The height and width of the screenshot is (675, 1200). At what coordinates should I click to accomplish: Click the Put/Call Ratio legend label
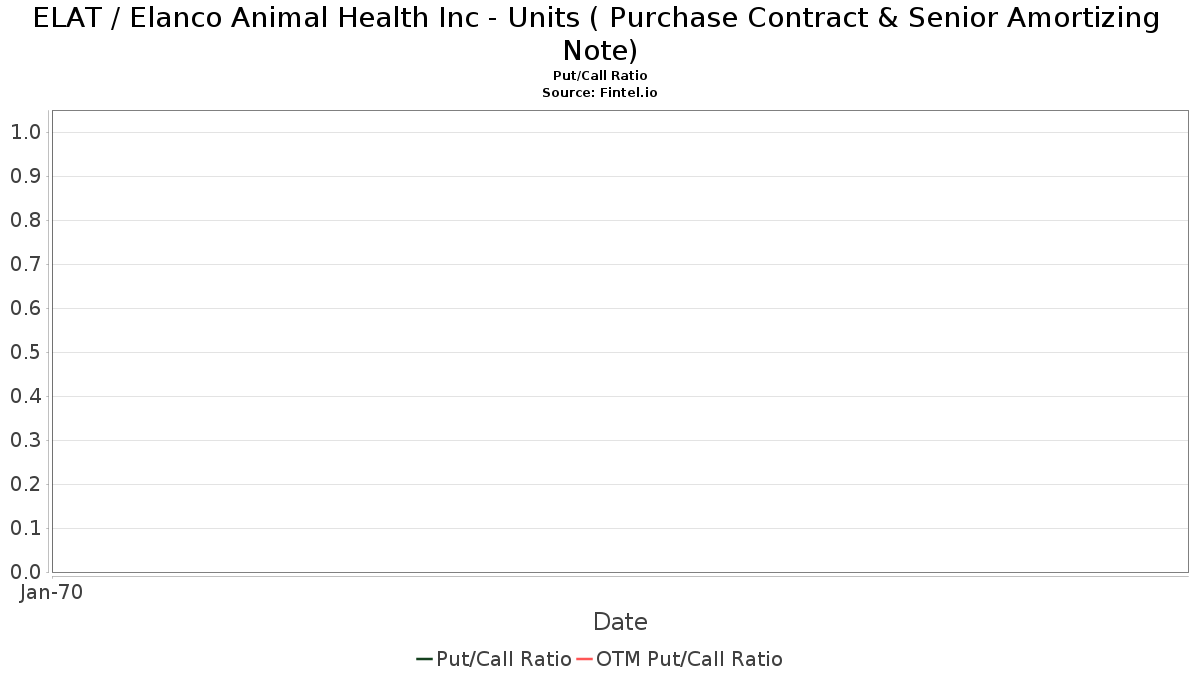[504, 659]
